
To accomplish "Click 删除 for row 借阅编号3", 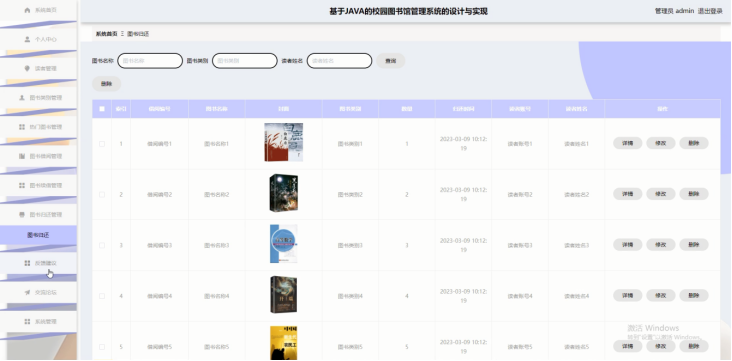I will (694, 245).
